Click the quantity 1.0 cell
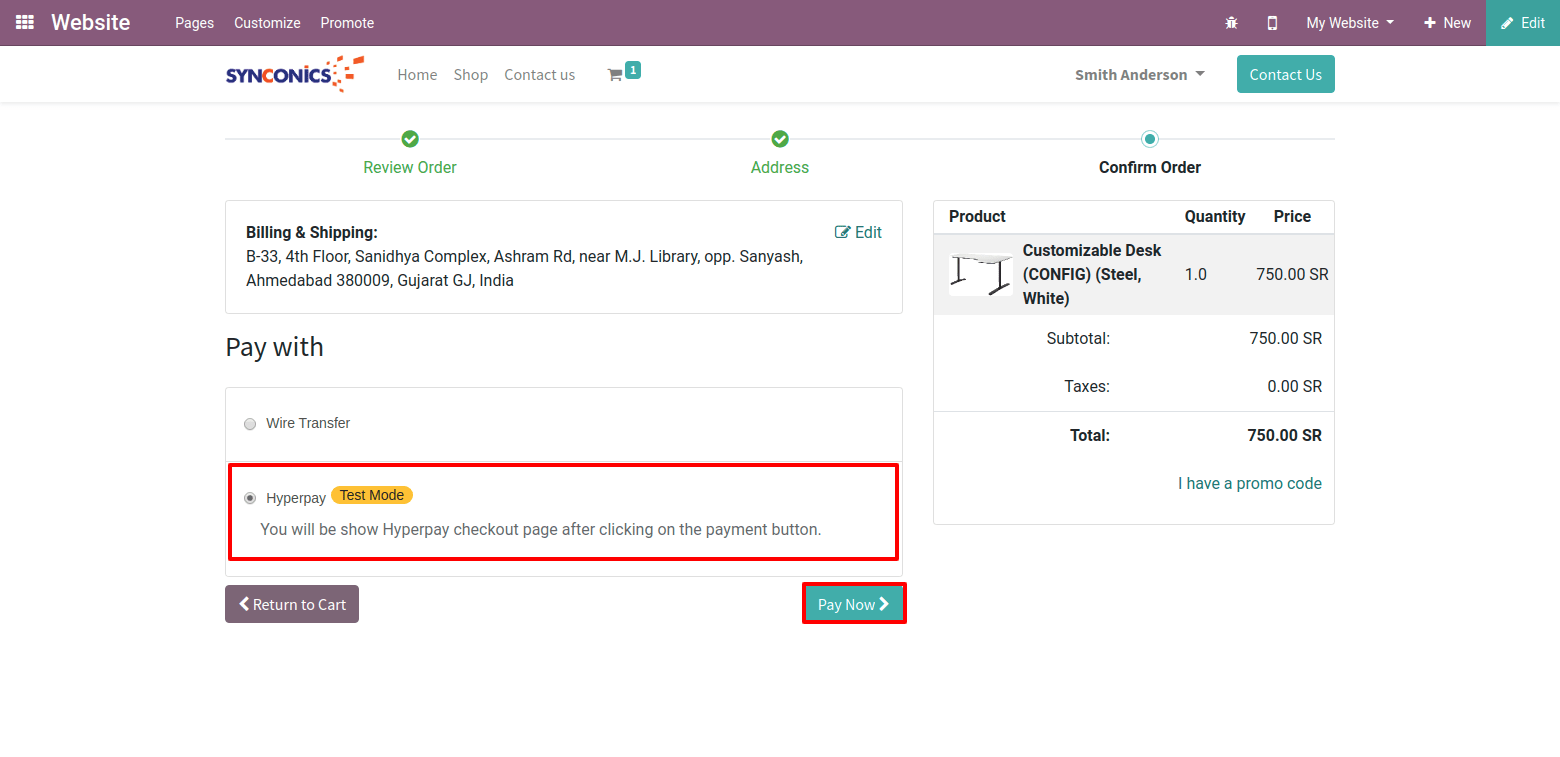 tap(1196, 274)
